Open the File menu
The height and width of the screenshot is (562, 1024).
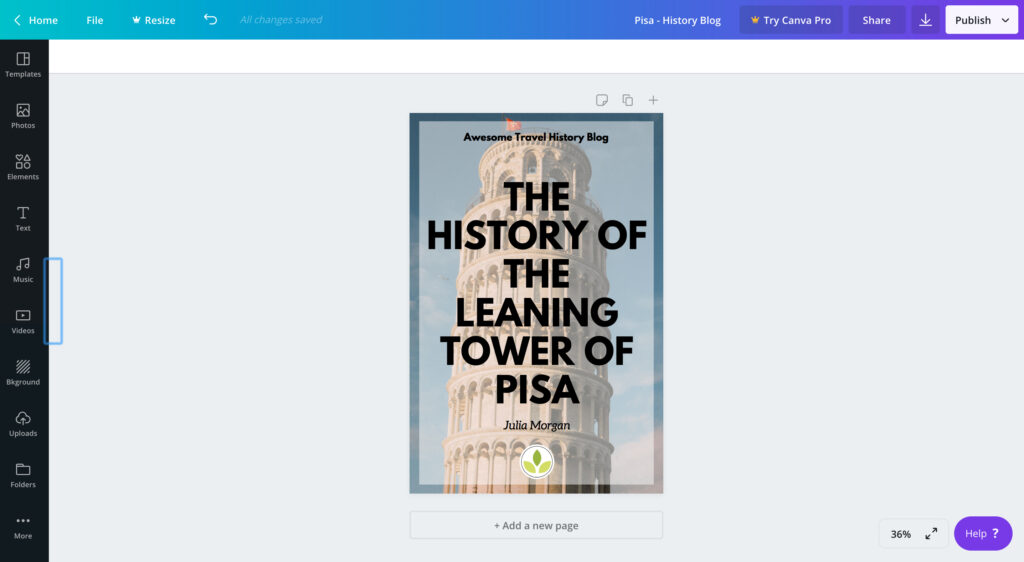[95, 20]
